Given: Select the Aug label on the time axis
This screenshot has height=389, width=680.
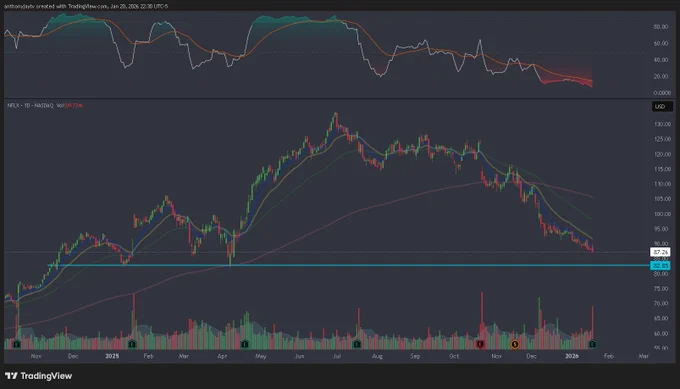Looking at the screenshot, I should (x=377, y=356).
